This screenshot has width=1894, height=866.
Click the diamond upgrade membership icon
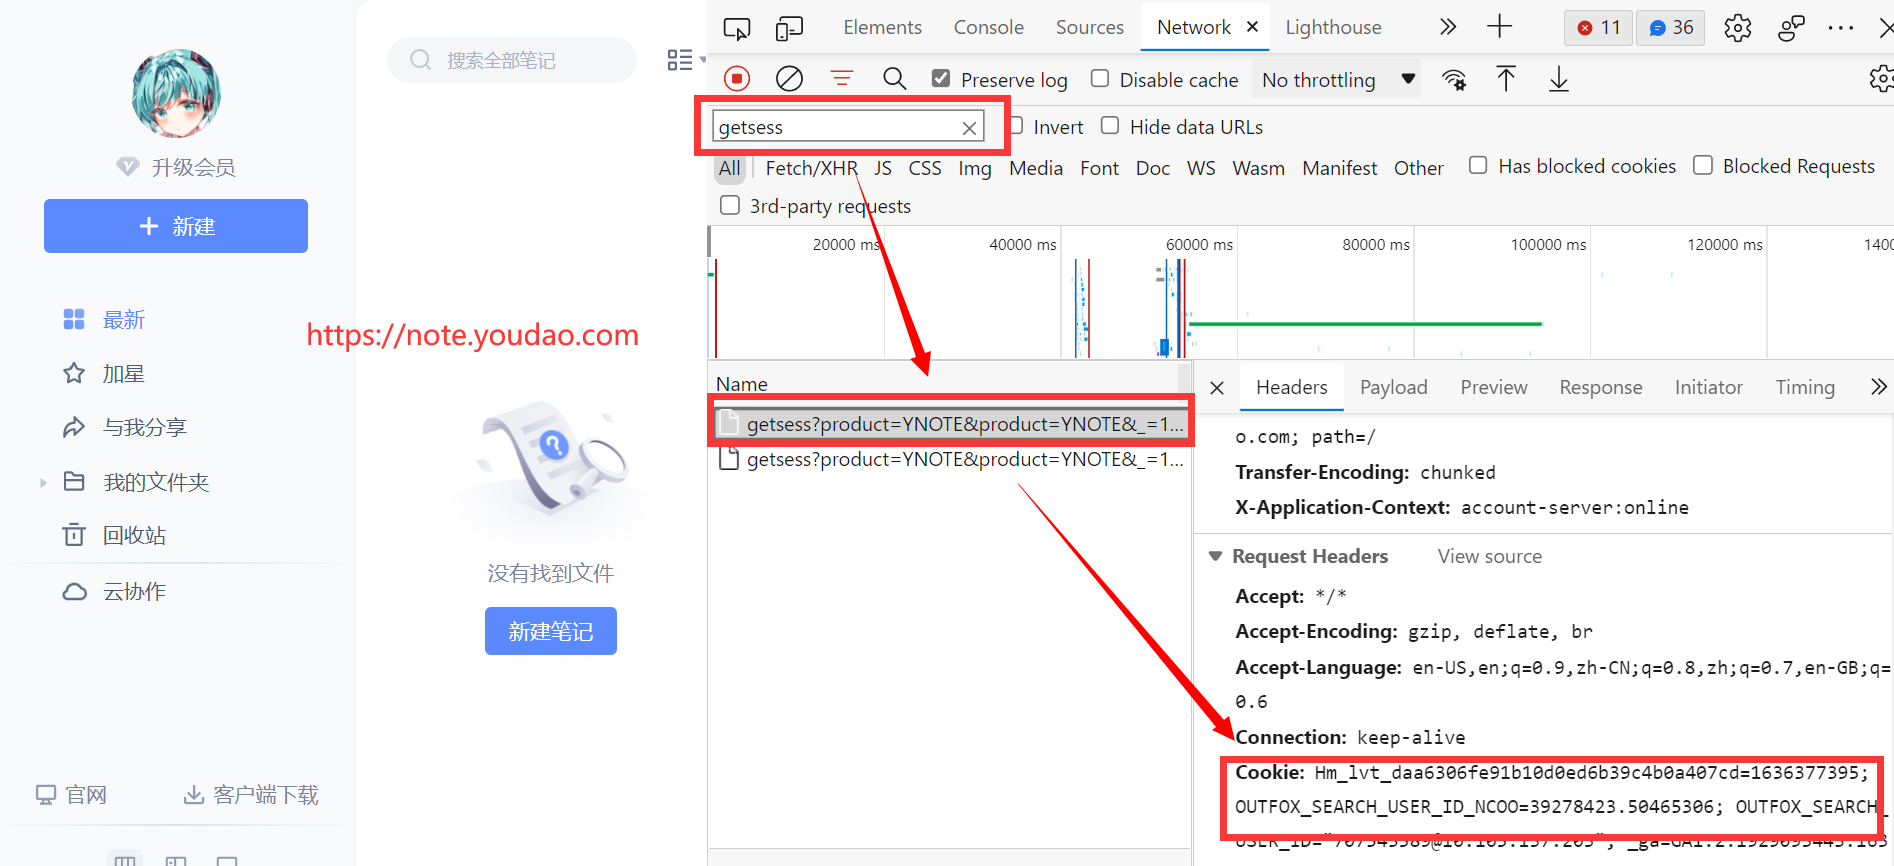[127, 167]
